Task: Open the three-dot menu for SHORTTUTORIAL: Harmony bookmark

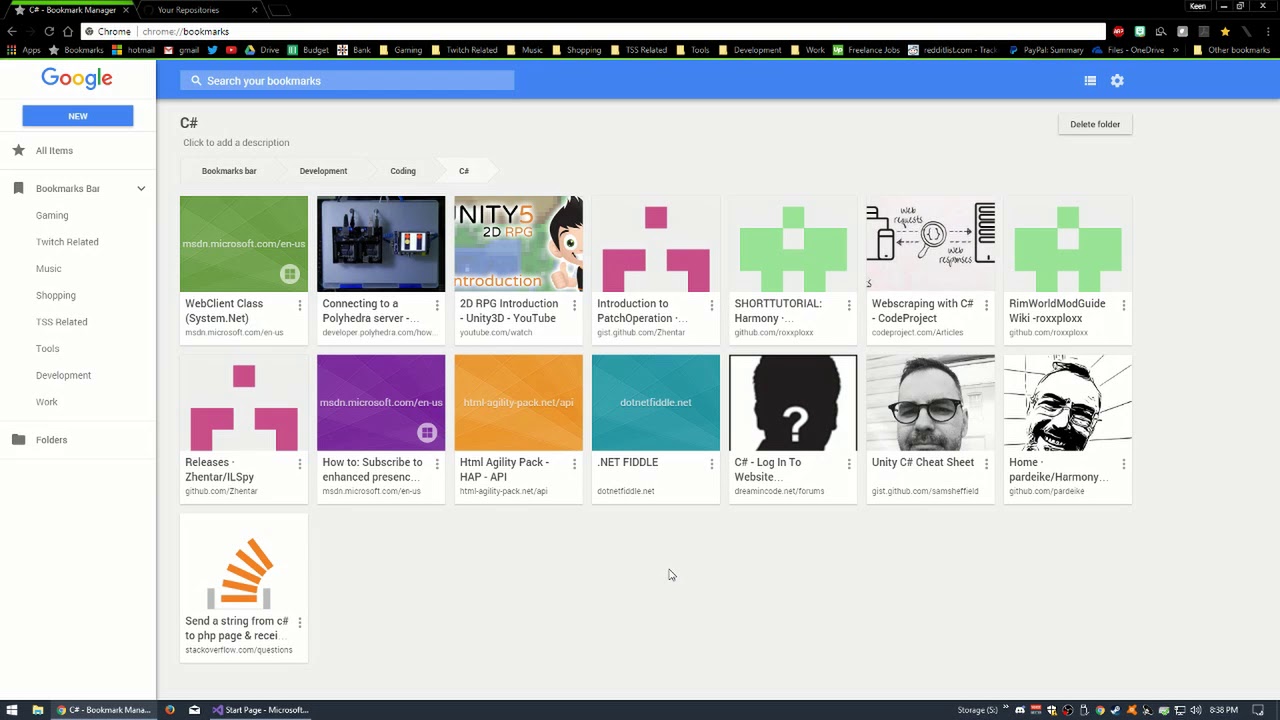Action: click(x=849, y=305)
